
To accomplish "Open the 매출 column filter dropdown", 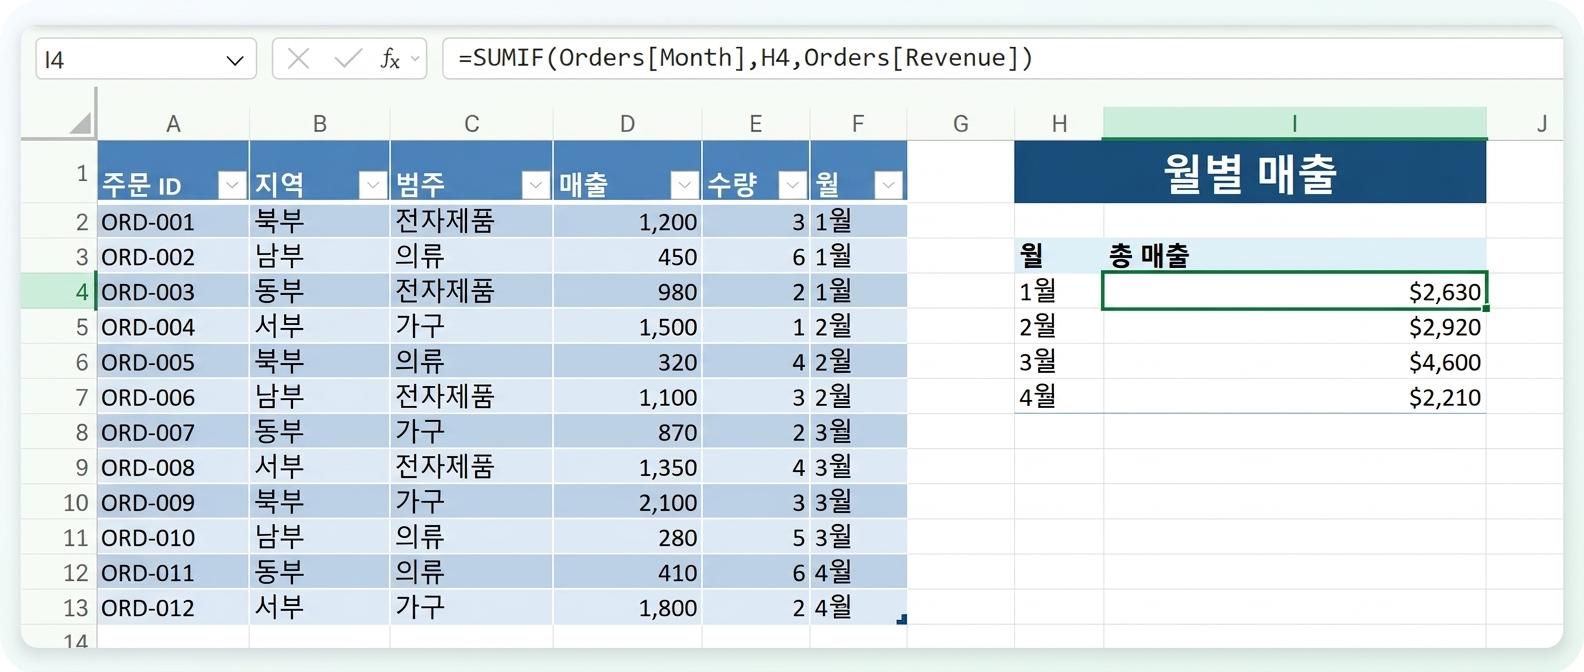I will [x=685, y=185].
